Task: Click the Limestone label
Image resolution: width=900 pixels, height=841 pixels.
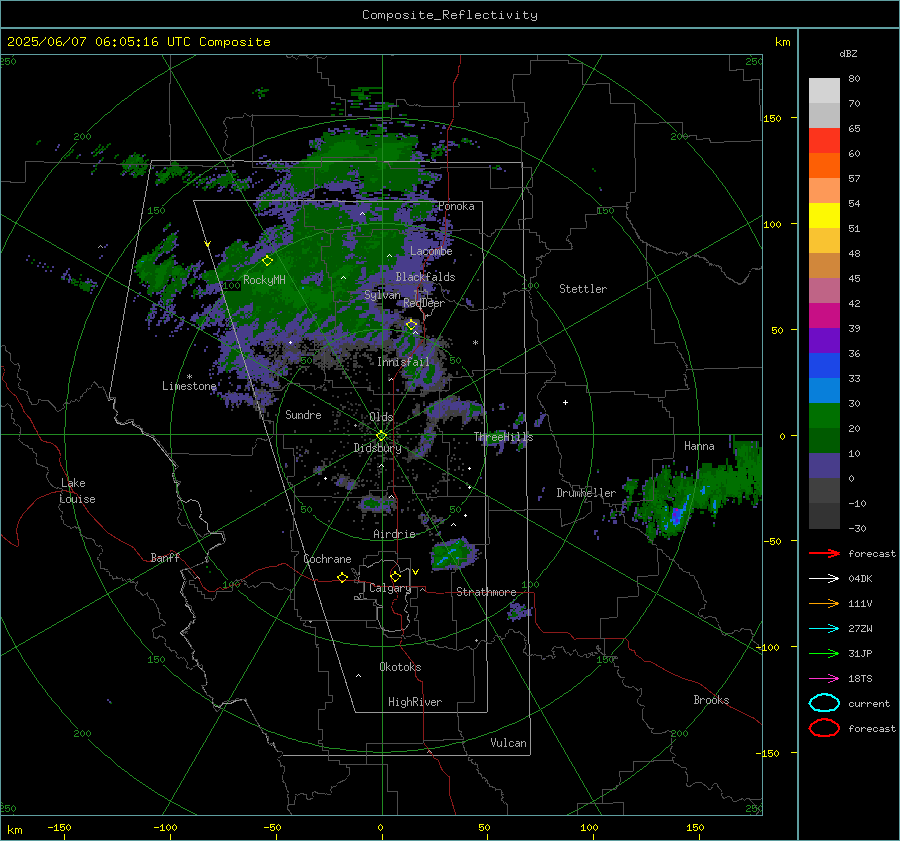Action: 189,386
